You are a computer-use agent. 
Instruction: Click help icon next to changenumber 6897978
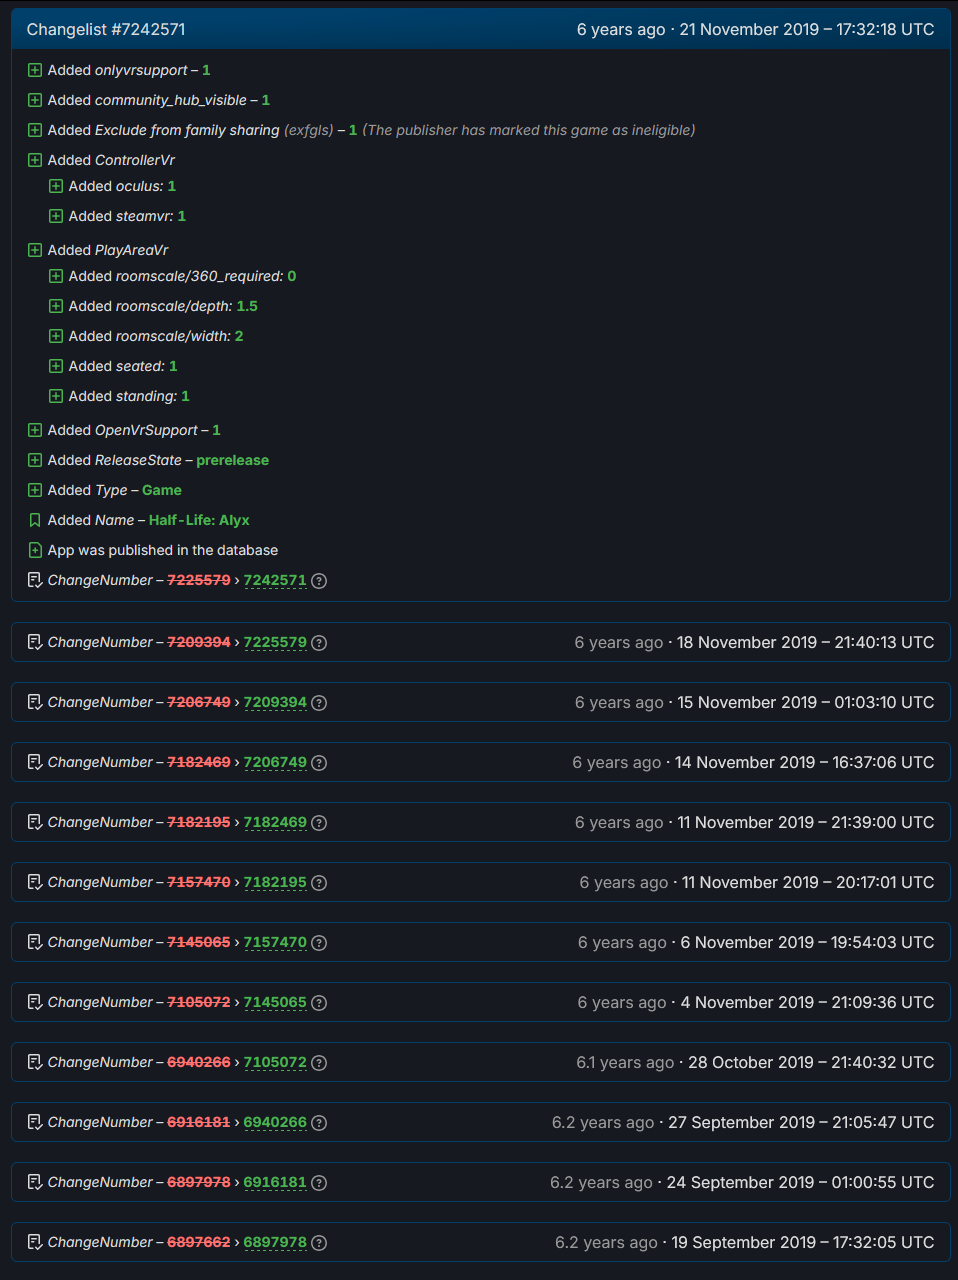coord(319,1243)
